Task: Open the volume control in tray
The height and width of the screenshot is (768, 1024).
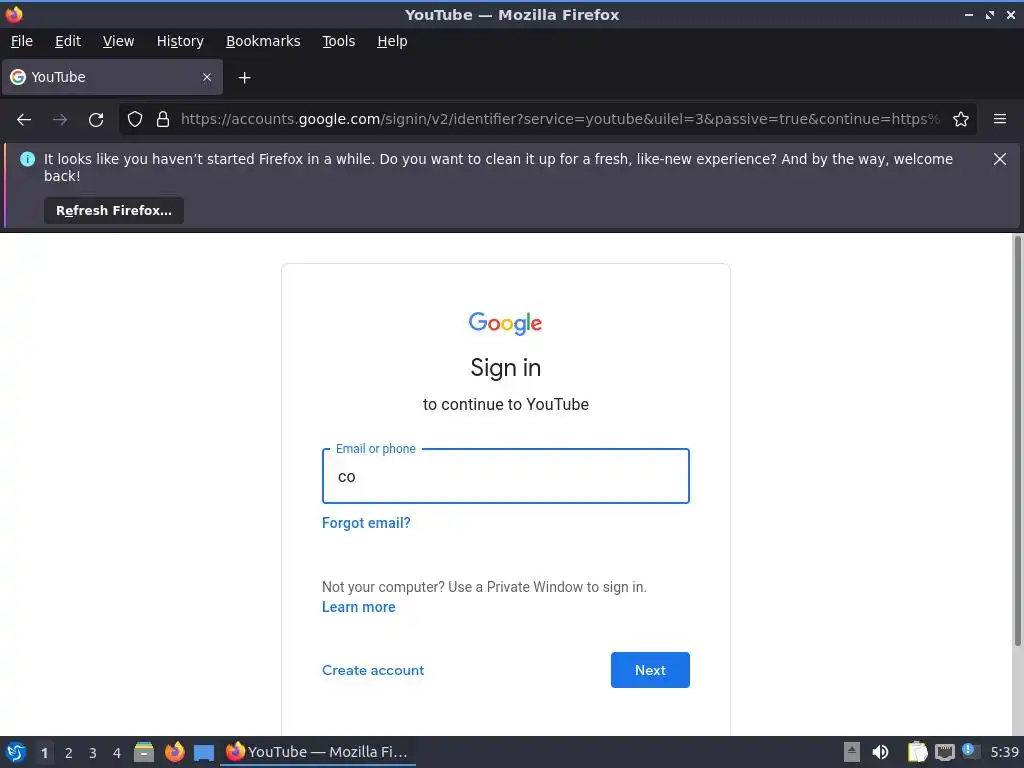Action: (880, 752)
